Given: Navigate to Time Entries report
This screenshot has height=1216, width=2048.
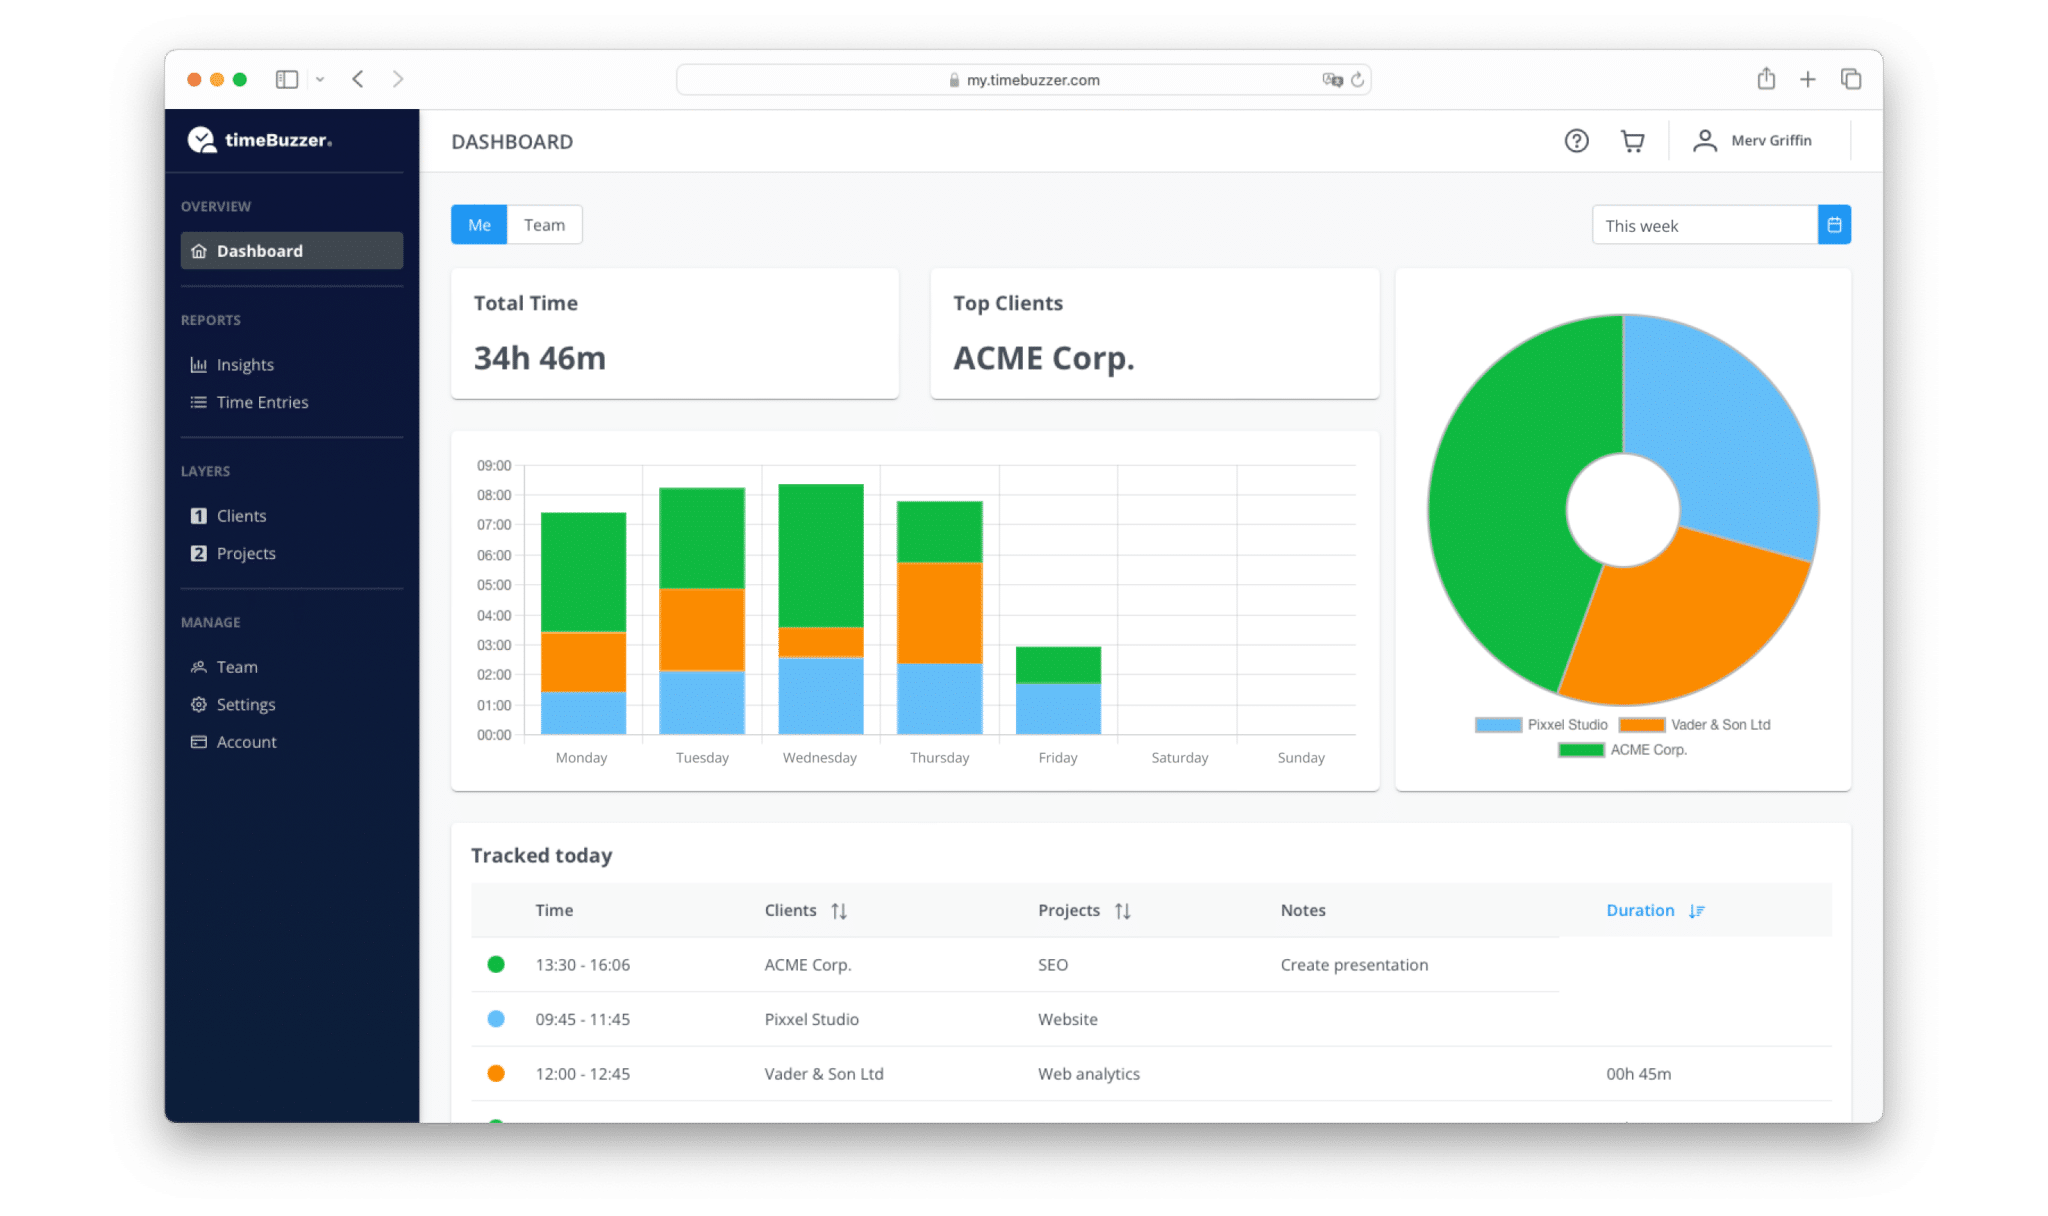Looking at the screenshot, I should click(263, 401).
